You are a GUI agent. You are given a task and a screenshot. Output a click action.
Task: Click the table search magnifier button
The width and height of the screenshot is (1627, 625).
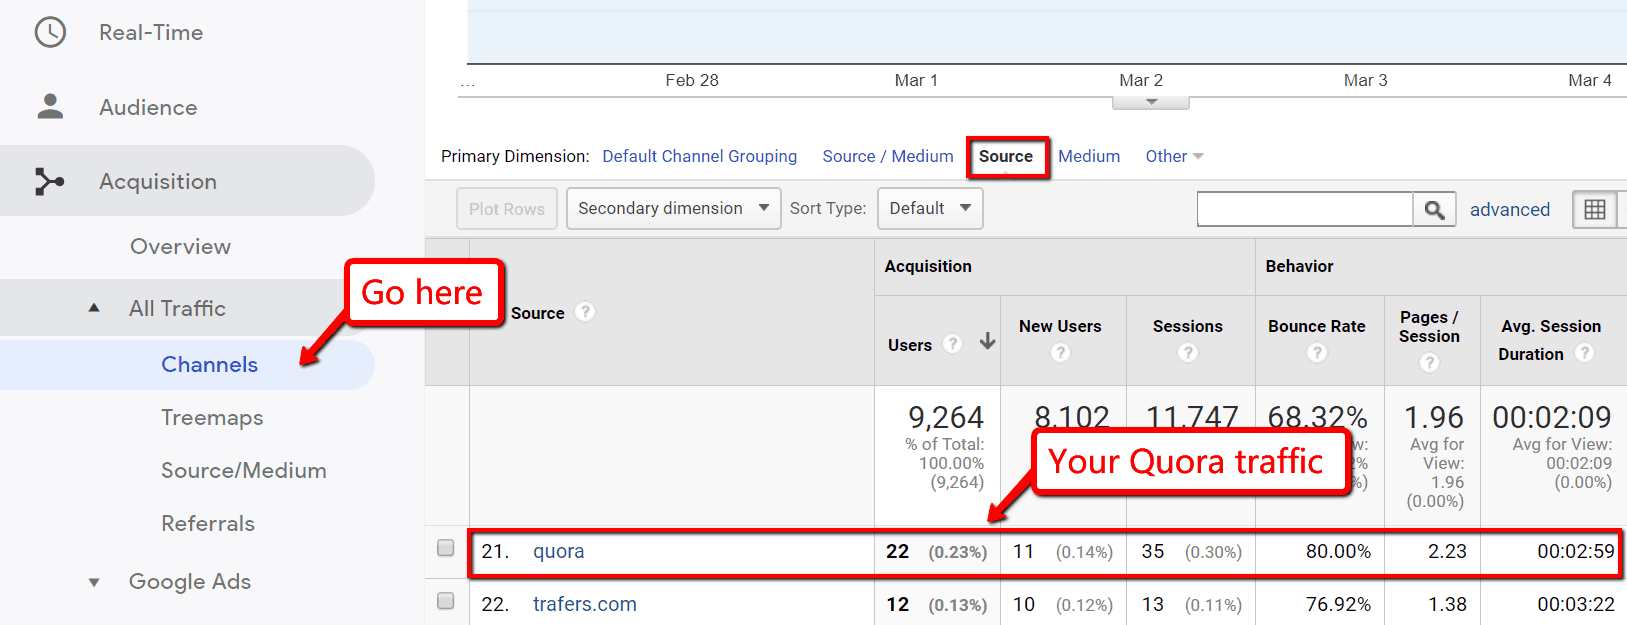[x=1434, y=210]
